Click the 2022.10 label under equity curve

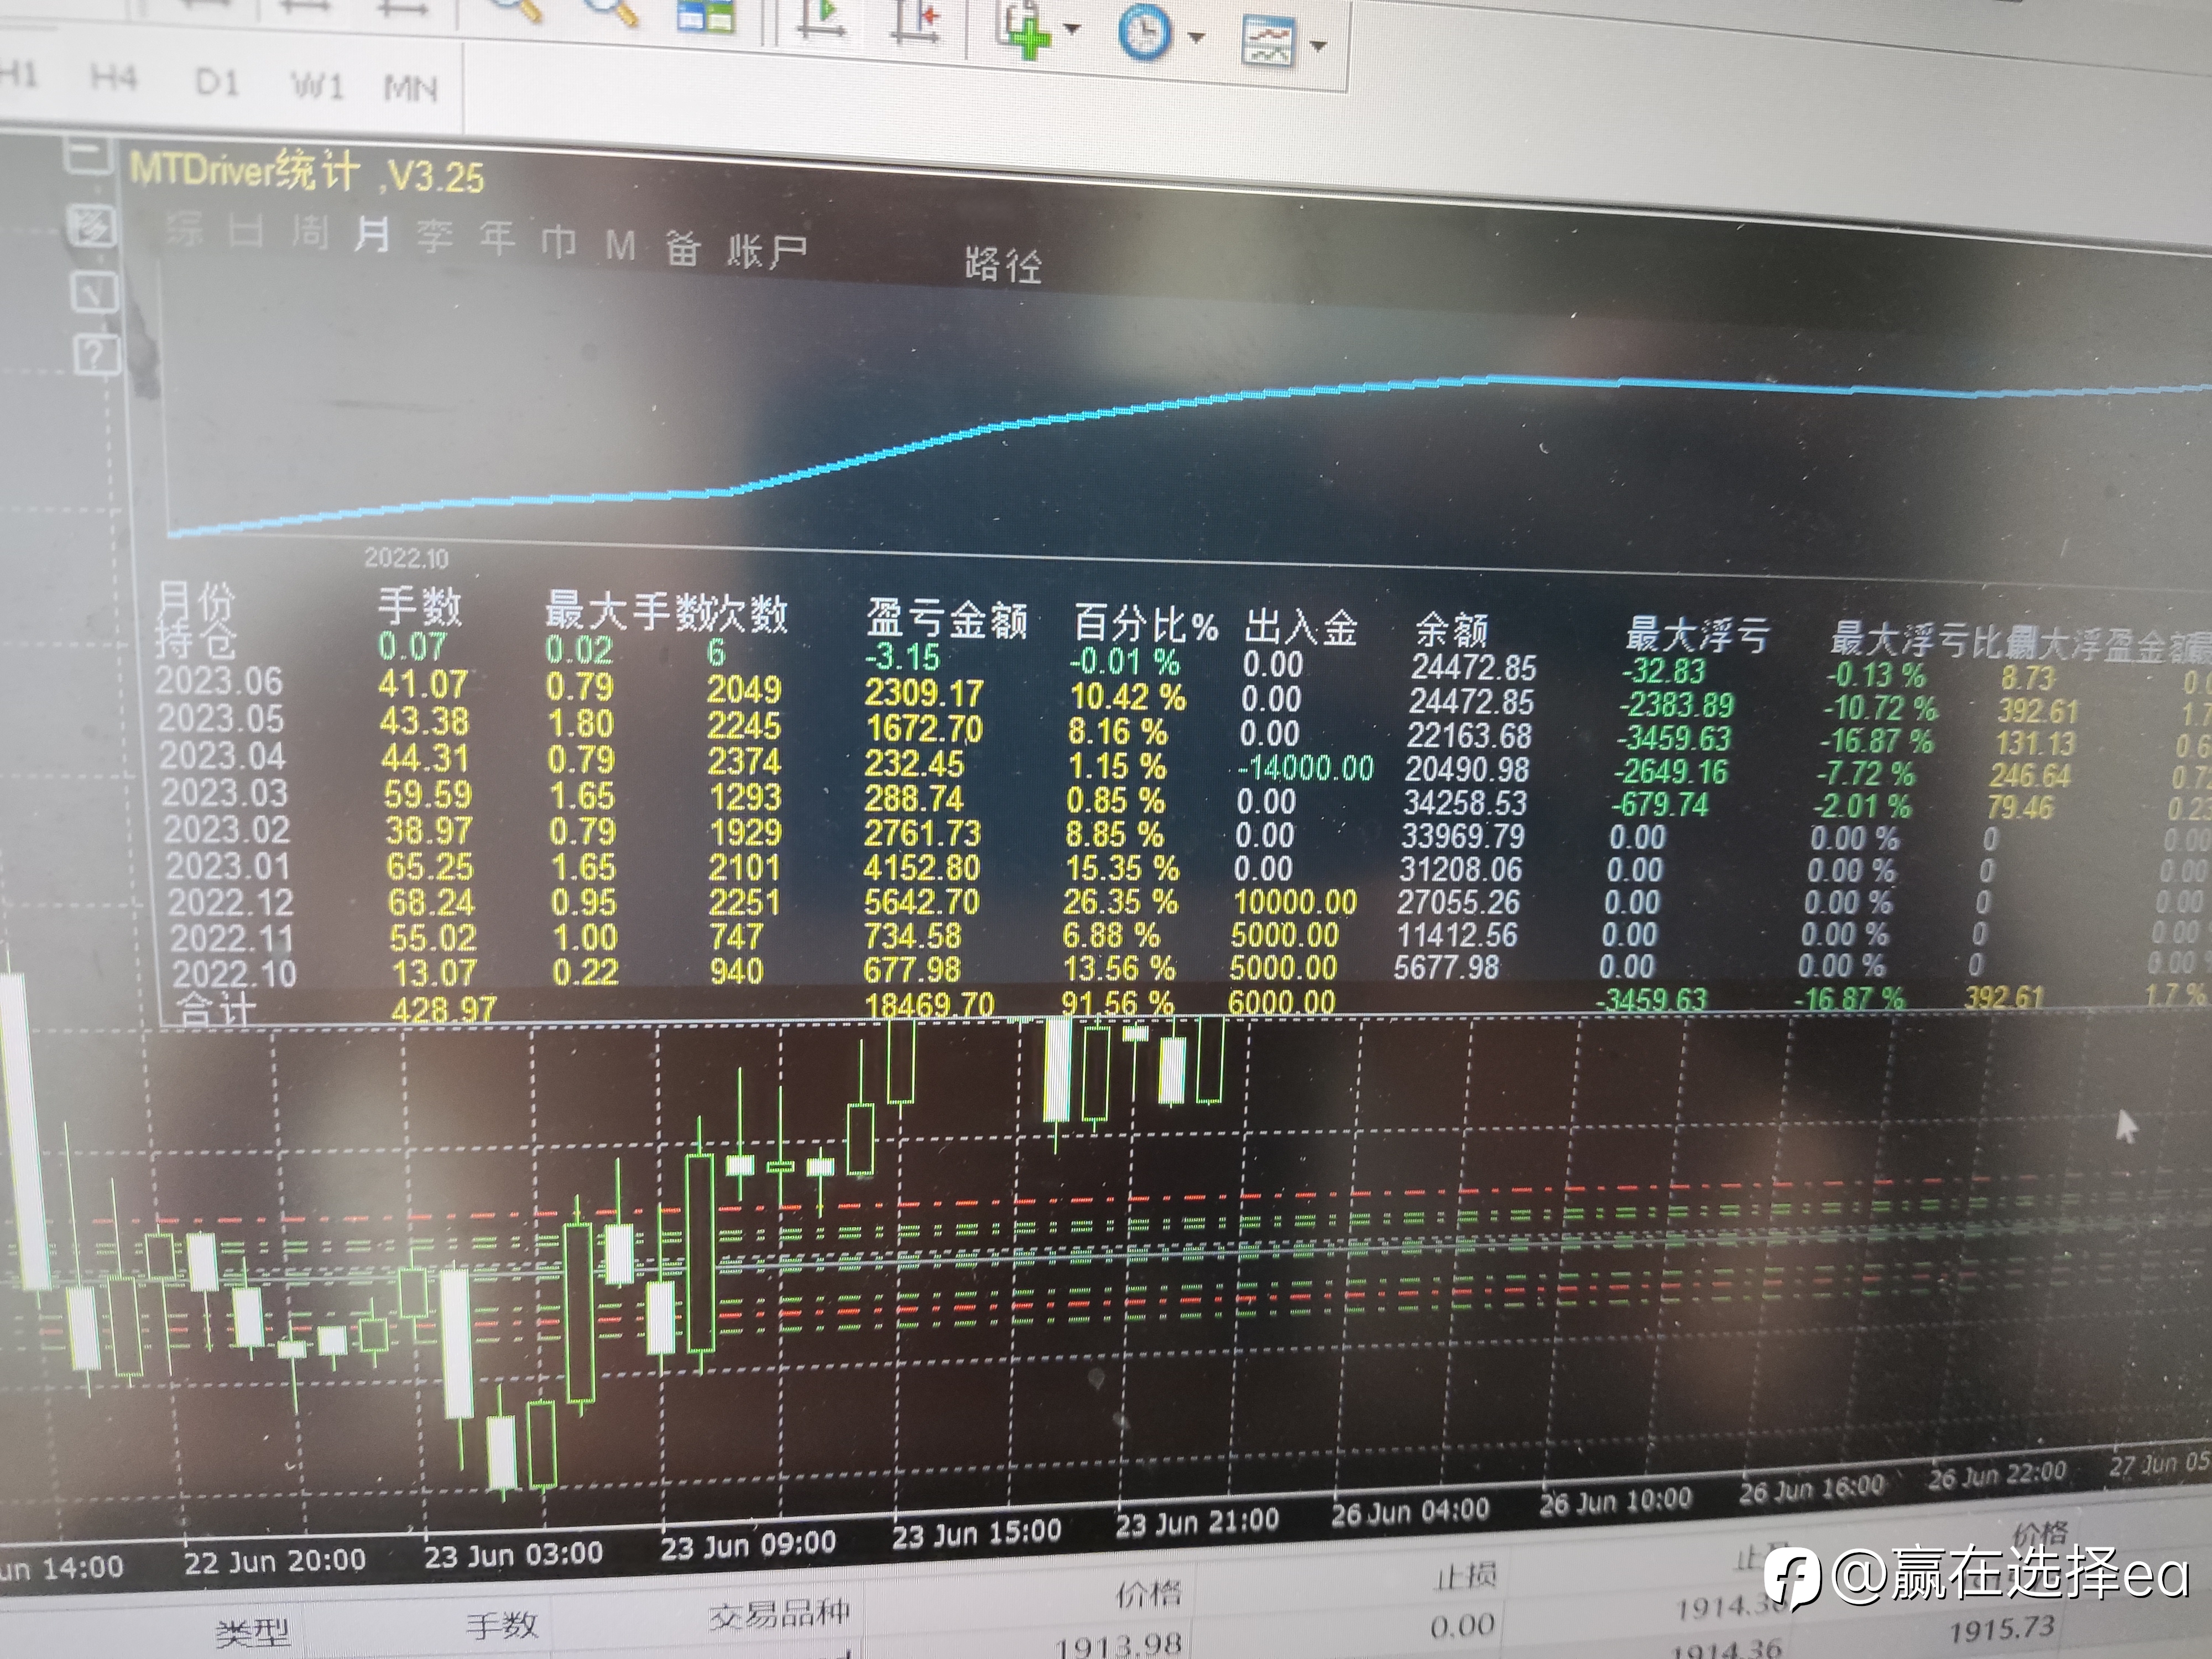click(x=406, y=558)
